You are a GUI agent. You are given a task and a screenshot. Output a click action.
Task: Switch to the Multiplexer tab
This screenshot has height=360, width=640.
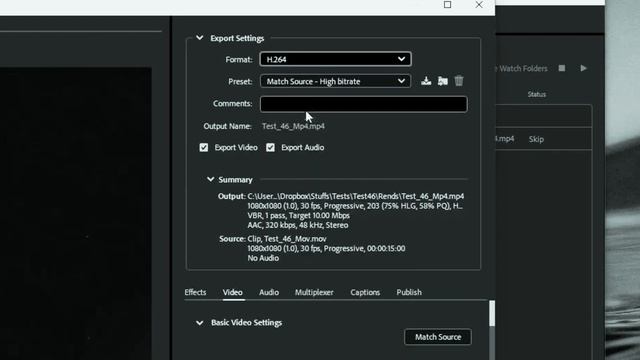click(x=314, y=292)
